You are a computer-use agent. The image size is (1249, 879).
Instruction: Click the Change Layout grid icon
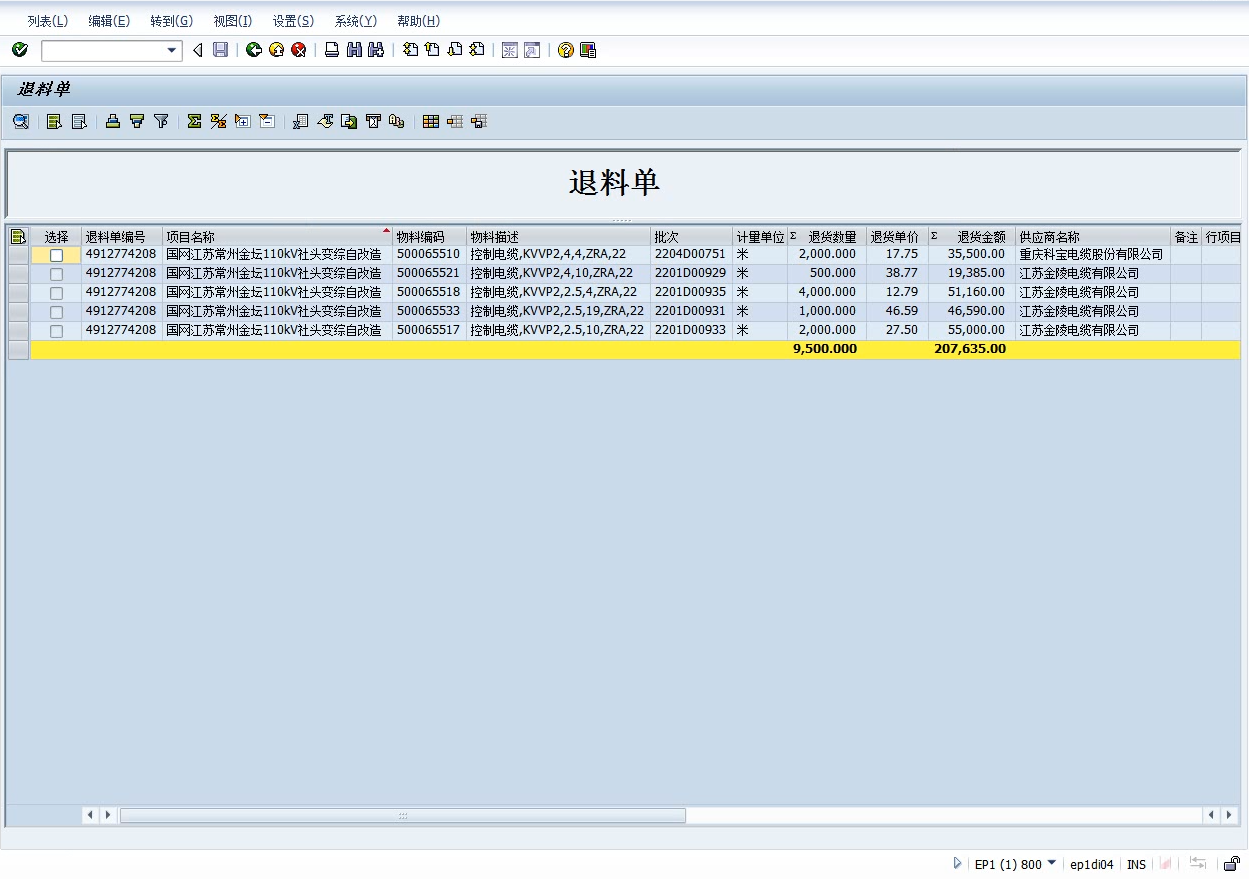point(431,121)
